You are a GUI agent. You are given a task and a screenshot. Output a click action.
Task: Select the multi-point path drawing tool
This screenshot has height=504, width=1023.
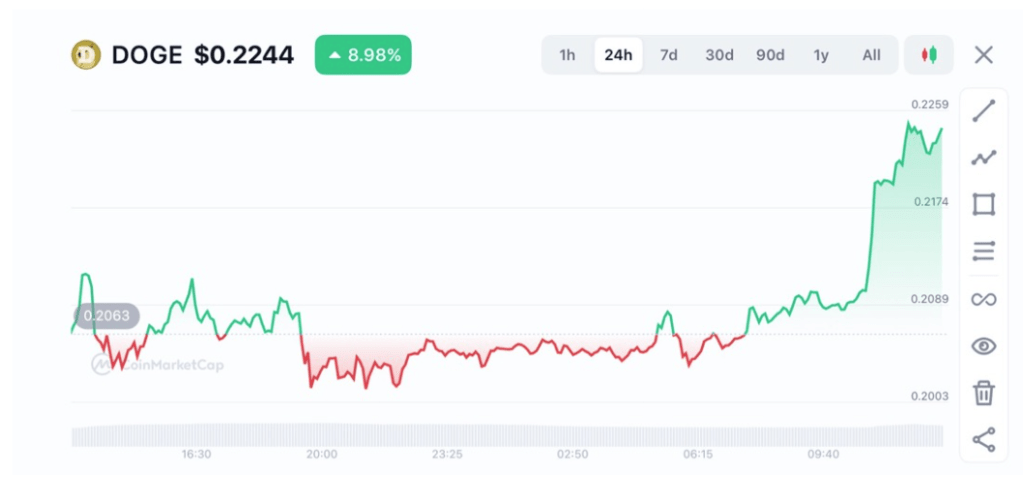(x=983, y=158)
